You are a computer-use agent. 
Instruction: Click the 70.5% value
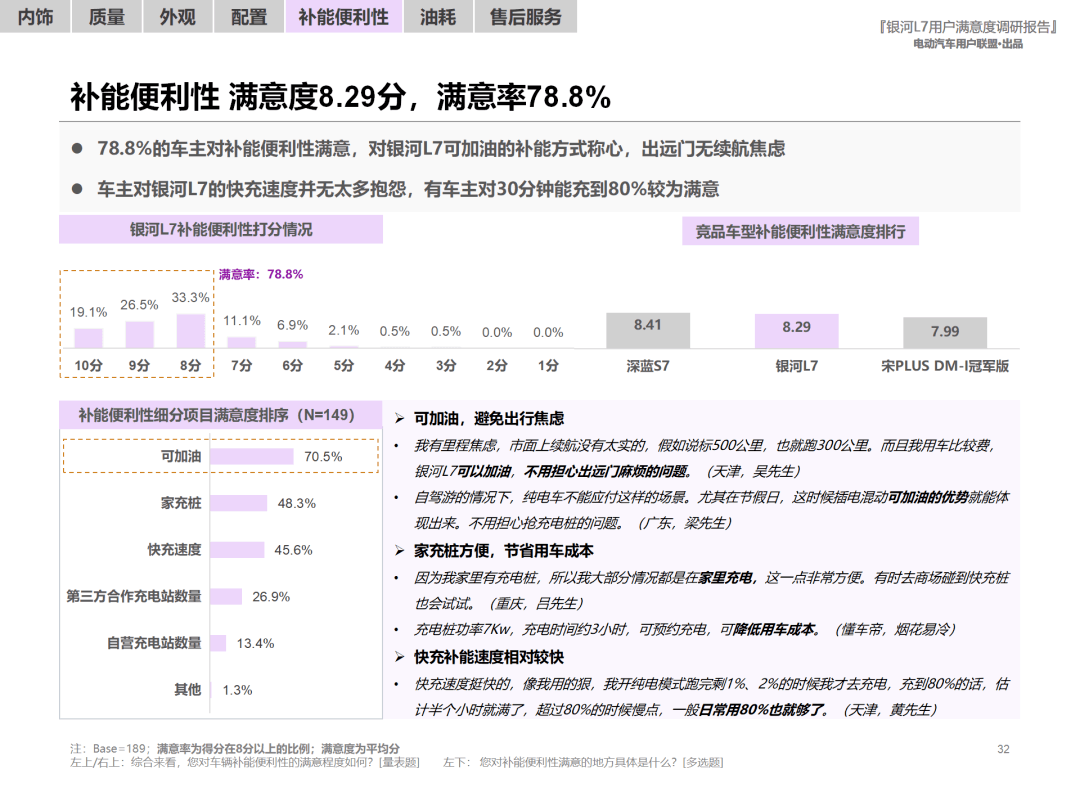click(x=323, y=457)
